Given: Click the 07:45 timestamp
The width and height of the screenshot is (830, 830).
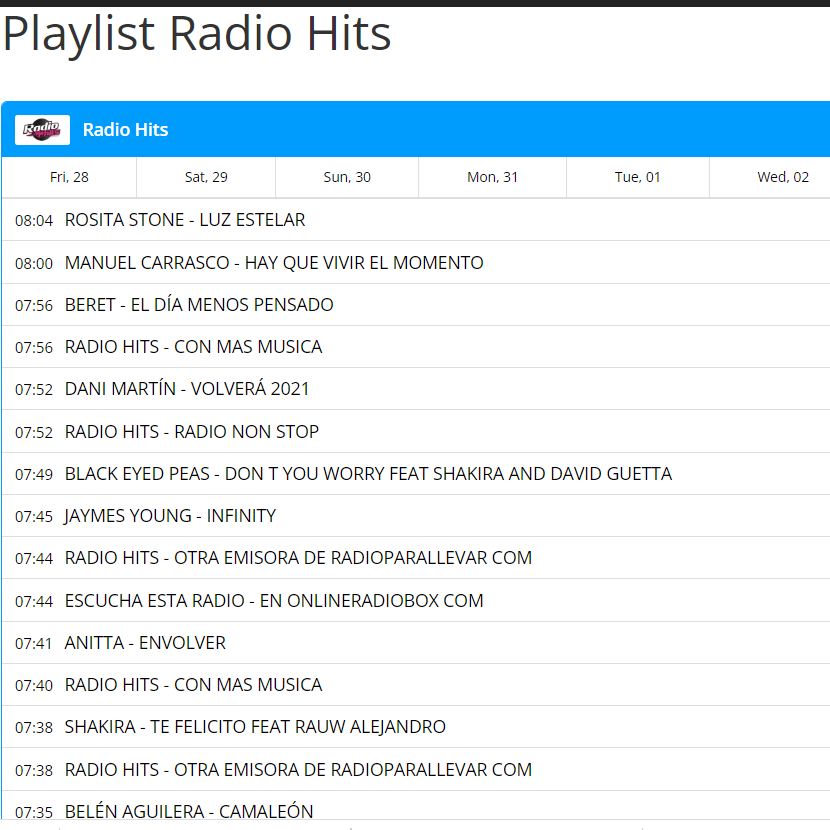Looking at the screenshot, I should (34, 517).
